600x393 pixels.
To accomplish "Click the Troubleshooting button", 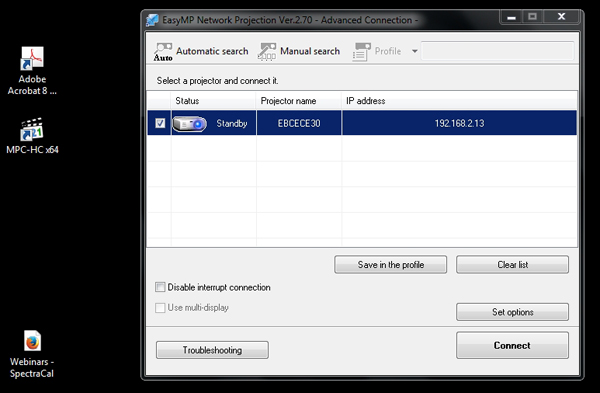I will pos(212,350).
